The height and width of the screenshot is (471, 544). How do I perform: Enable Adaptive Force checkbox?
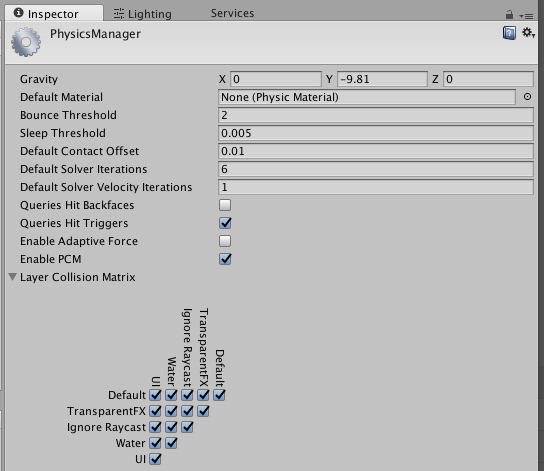coord(225,241)
